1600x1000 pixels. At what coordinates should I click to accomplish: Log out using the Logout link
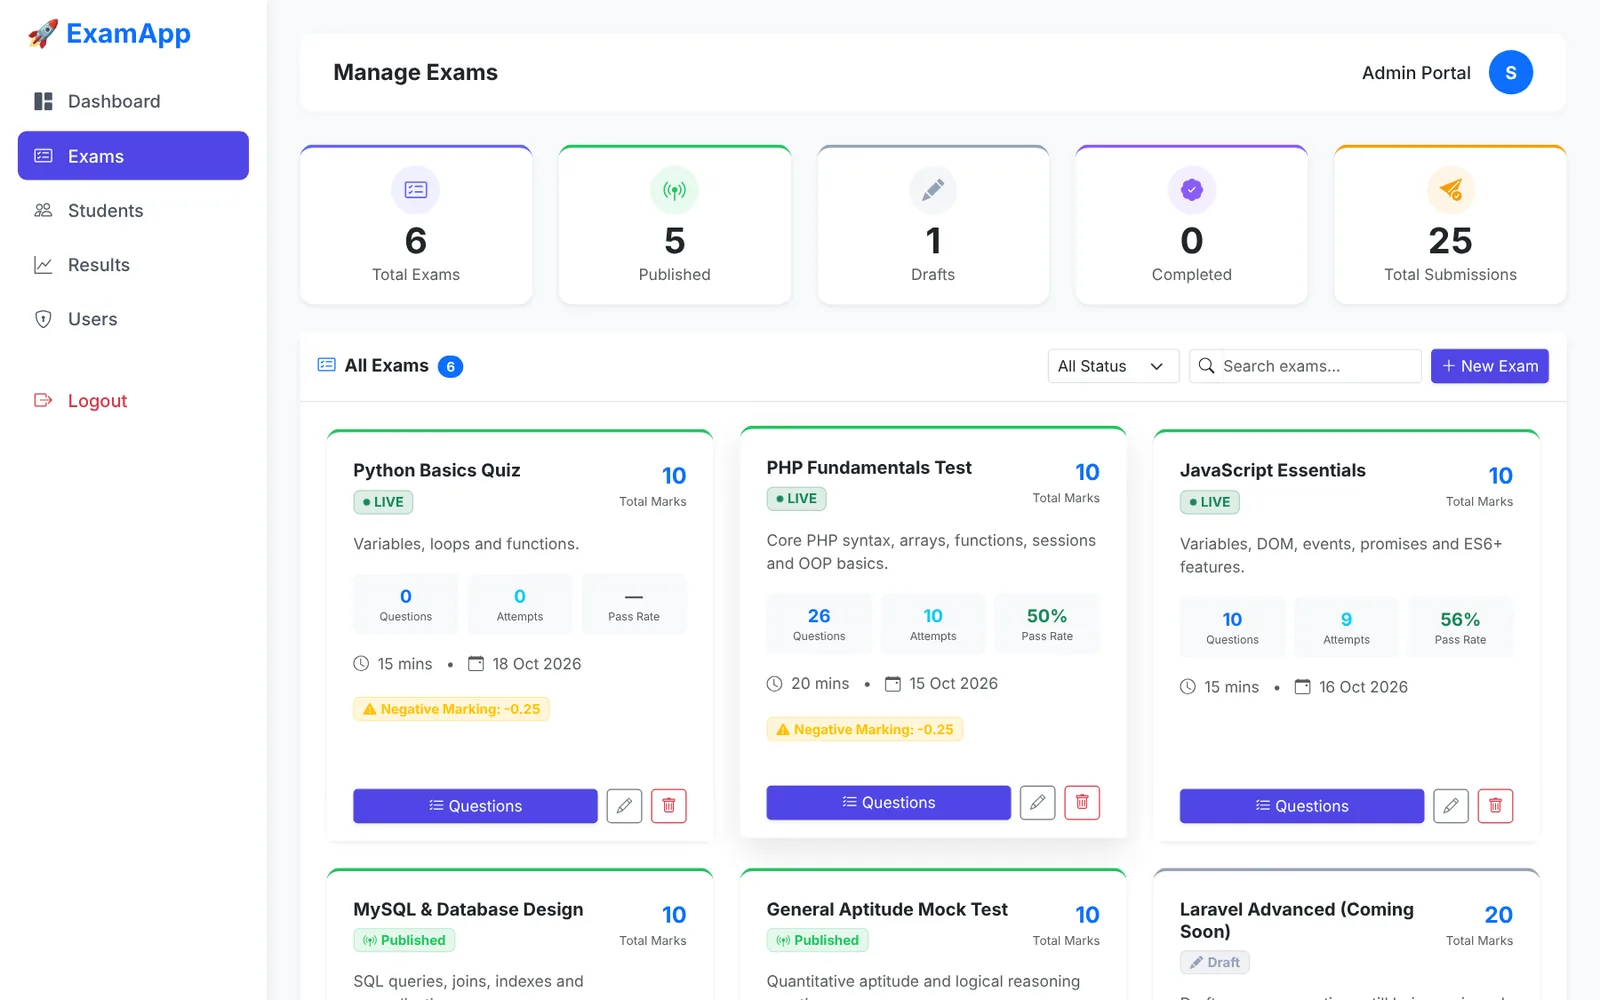(133, 401)
